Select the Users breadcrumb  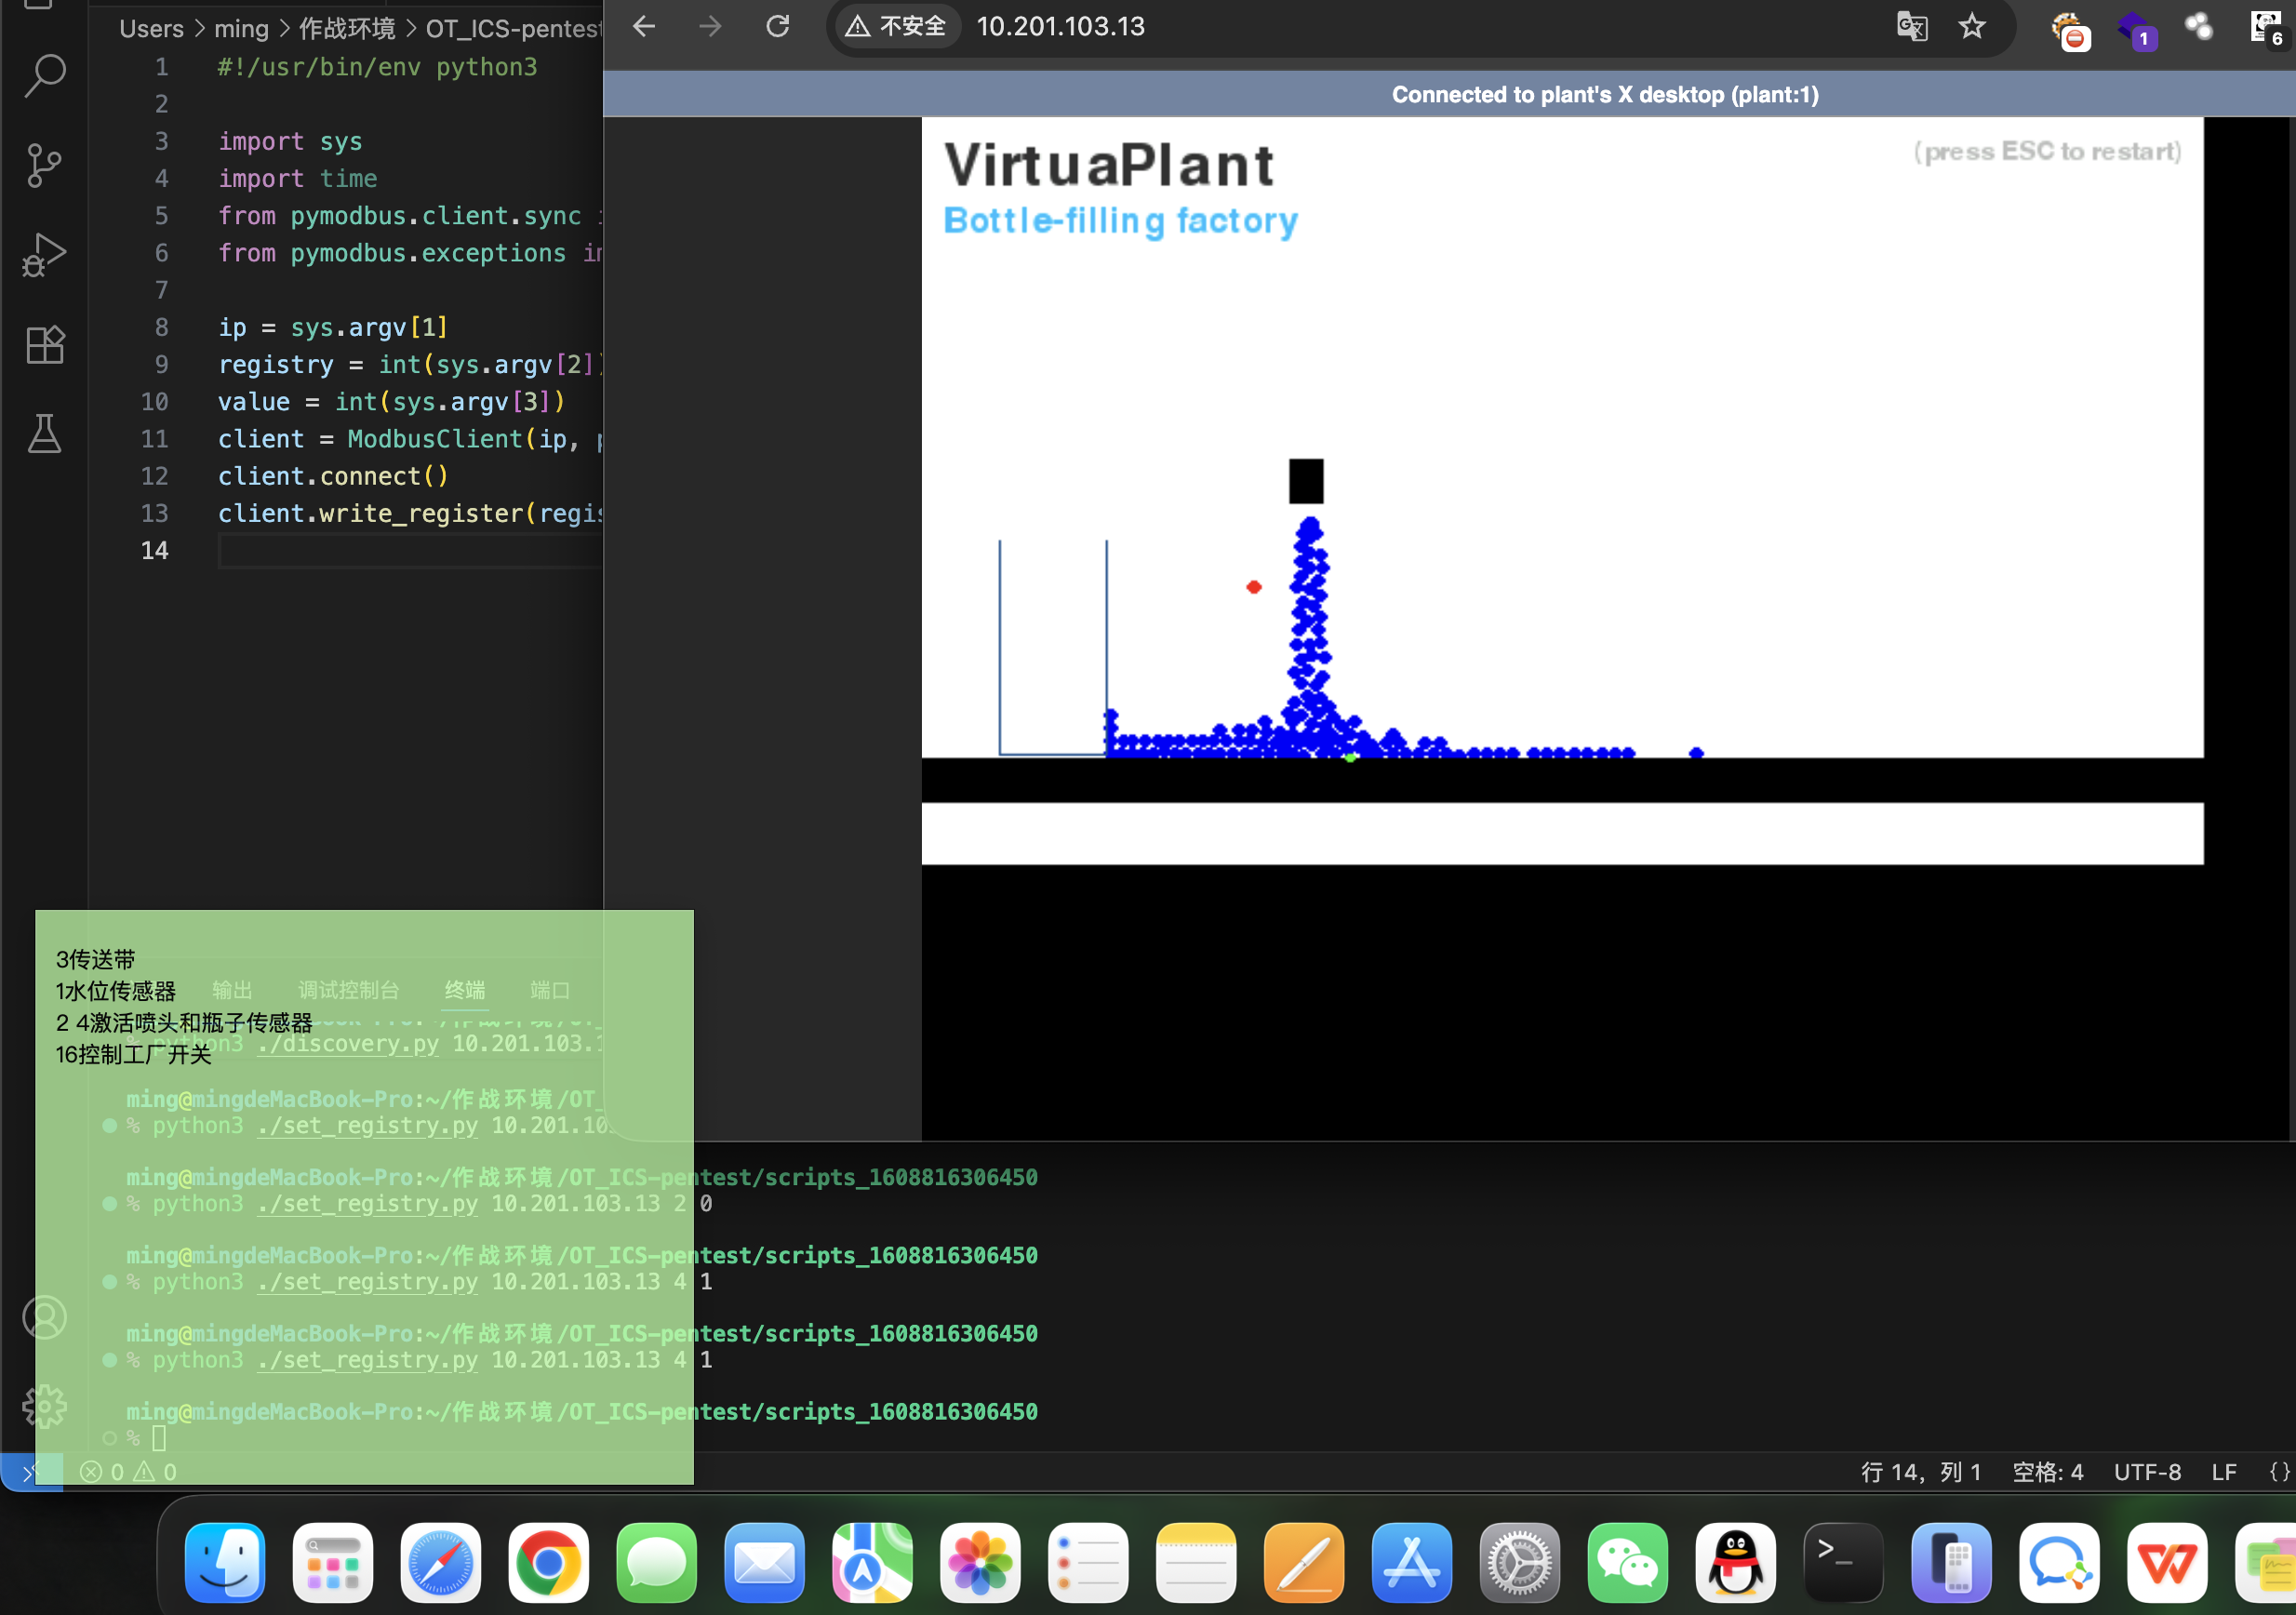(151, 28)
